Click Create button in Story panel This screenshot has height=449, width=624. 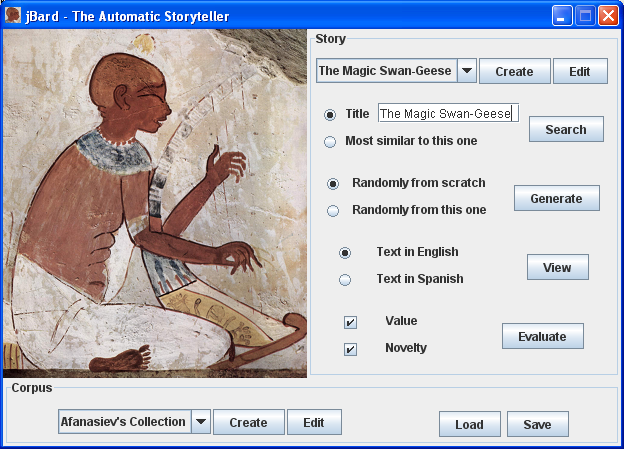pyautogui.click(x=515, y=71)
